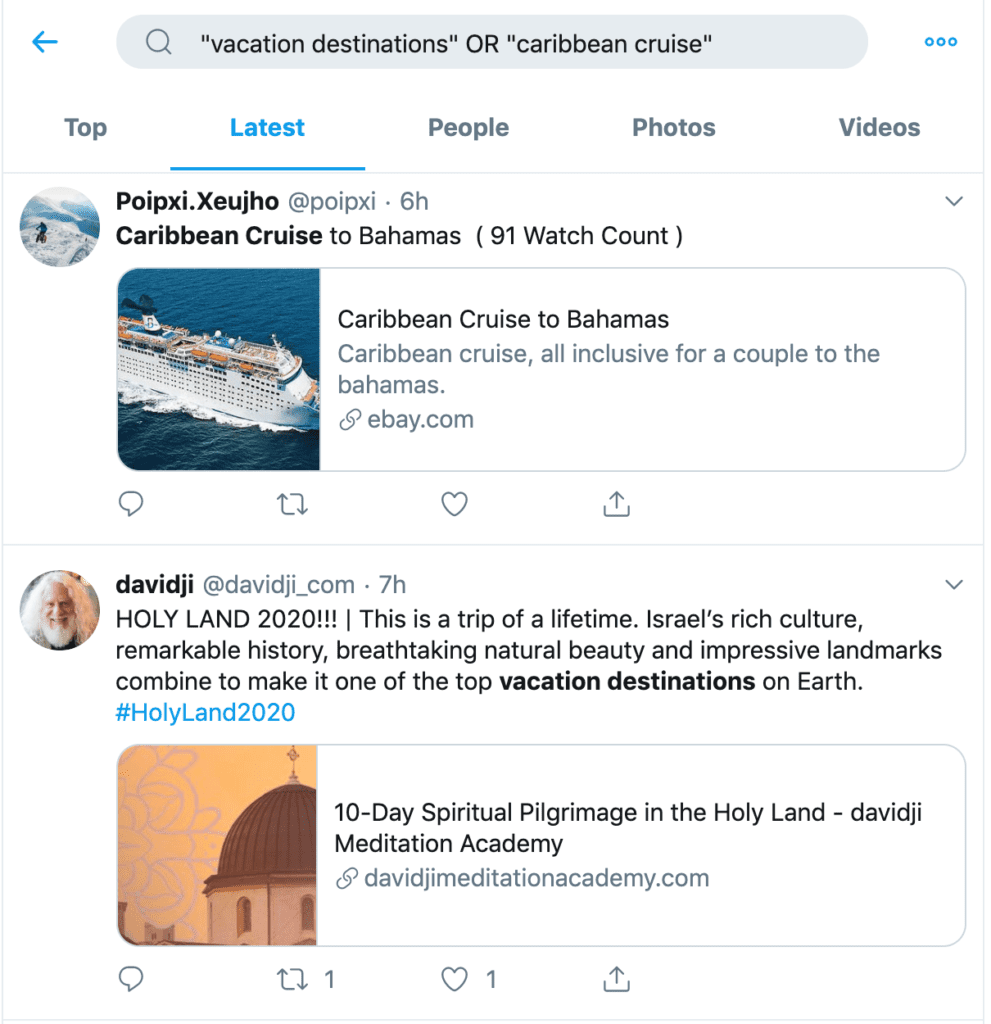The image size is (991, 1024).
Task: Like davidji's Holy Land 2020 tweet
Action: point(454,979)
